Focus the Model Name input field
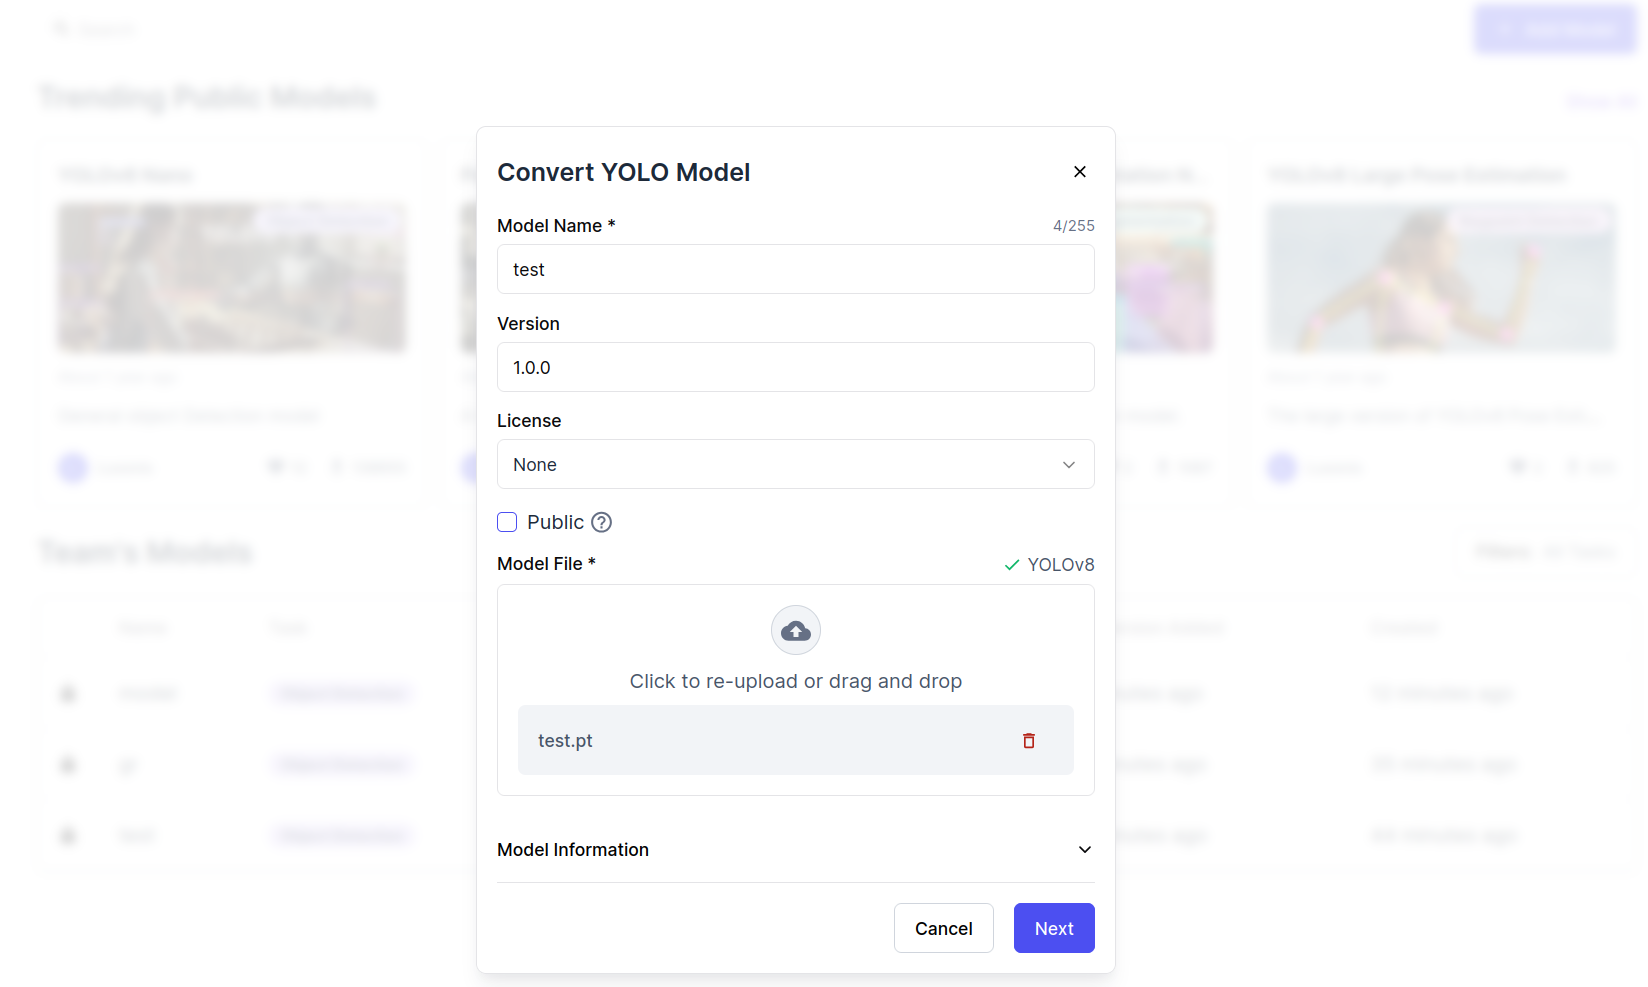1648x987 pixels. pyautogui.click(x=795, y=269)
